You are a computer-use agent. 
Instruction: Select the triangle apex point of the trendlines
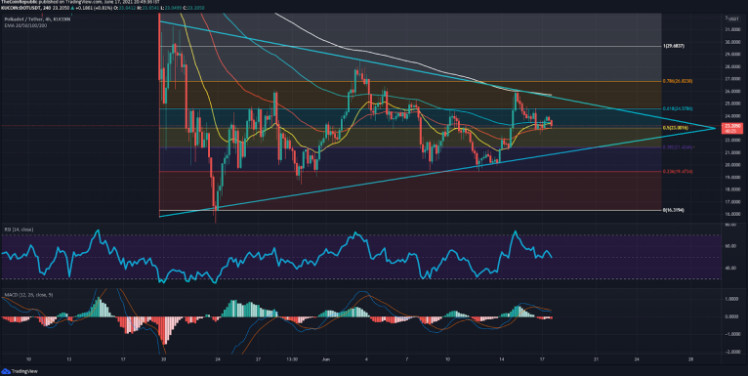715,128
